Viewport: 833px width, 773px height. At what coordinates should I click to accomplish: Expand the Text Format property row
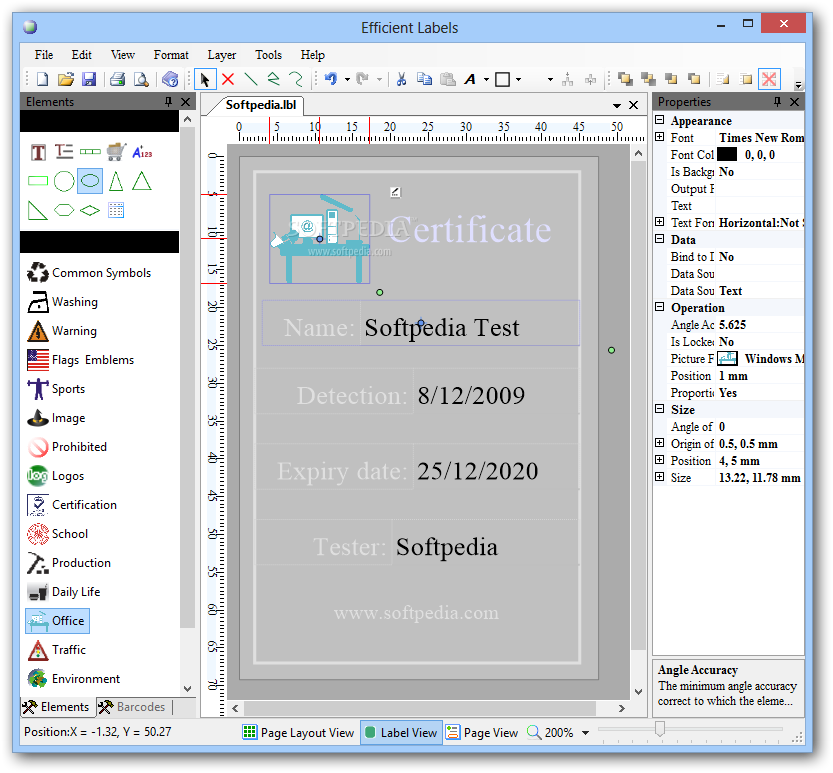[659, 222]
